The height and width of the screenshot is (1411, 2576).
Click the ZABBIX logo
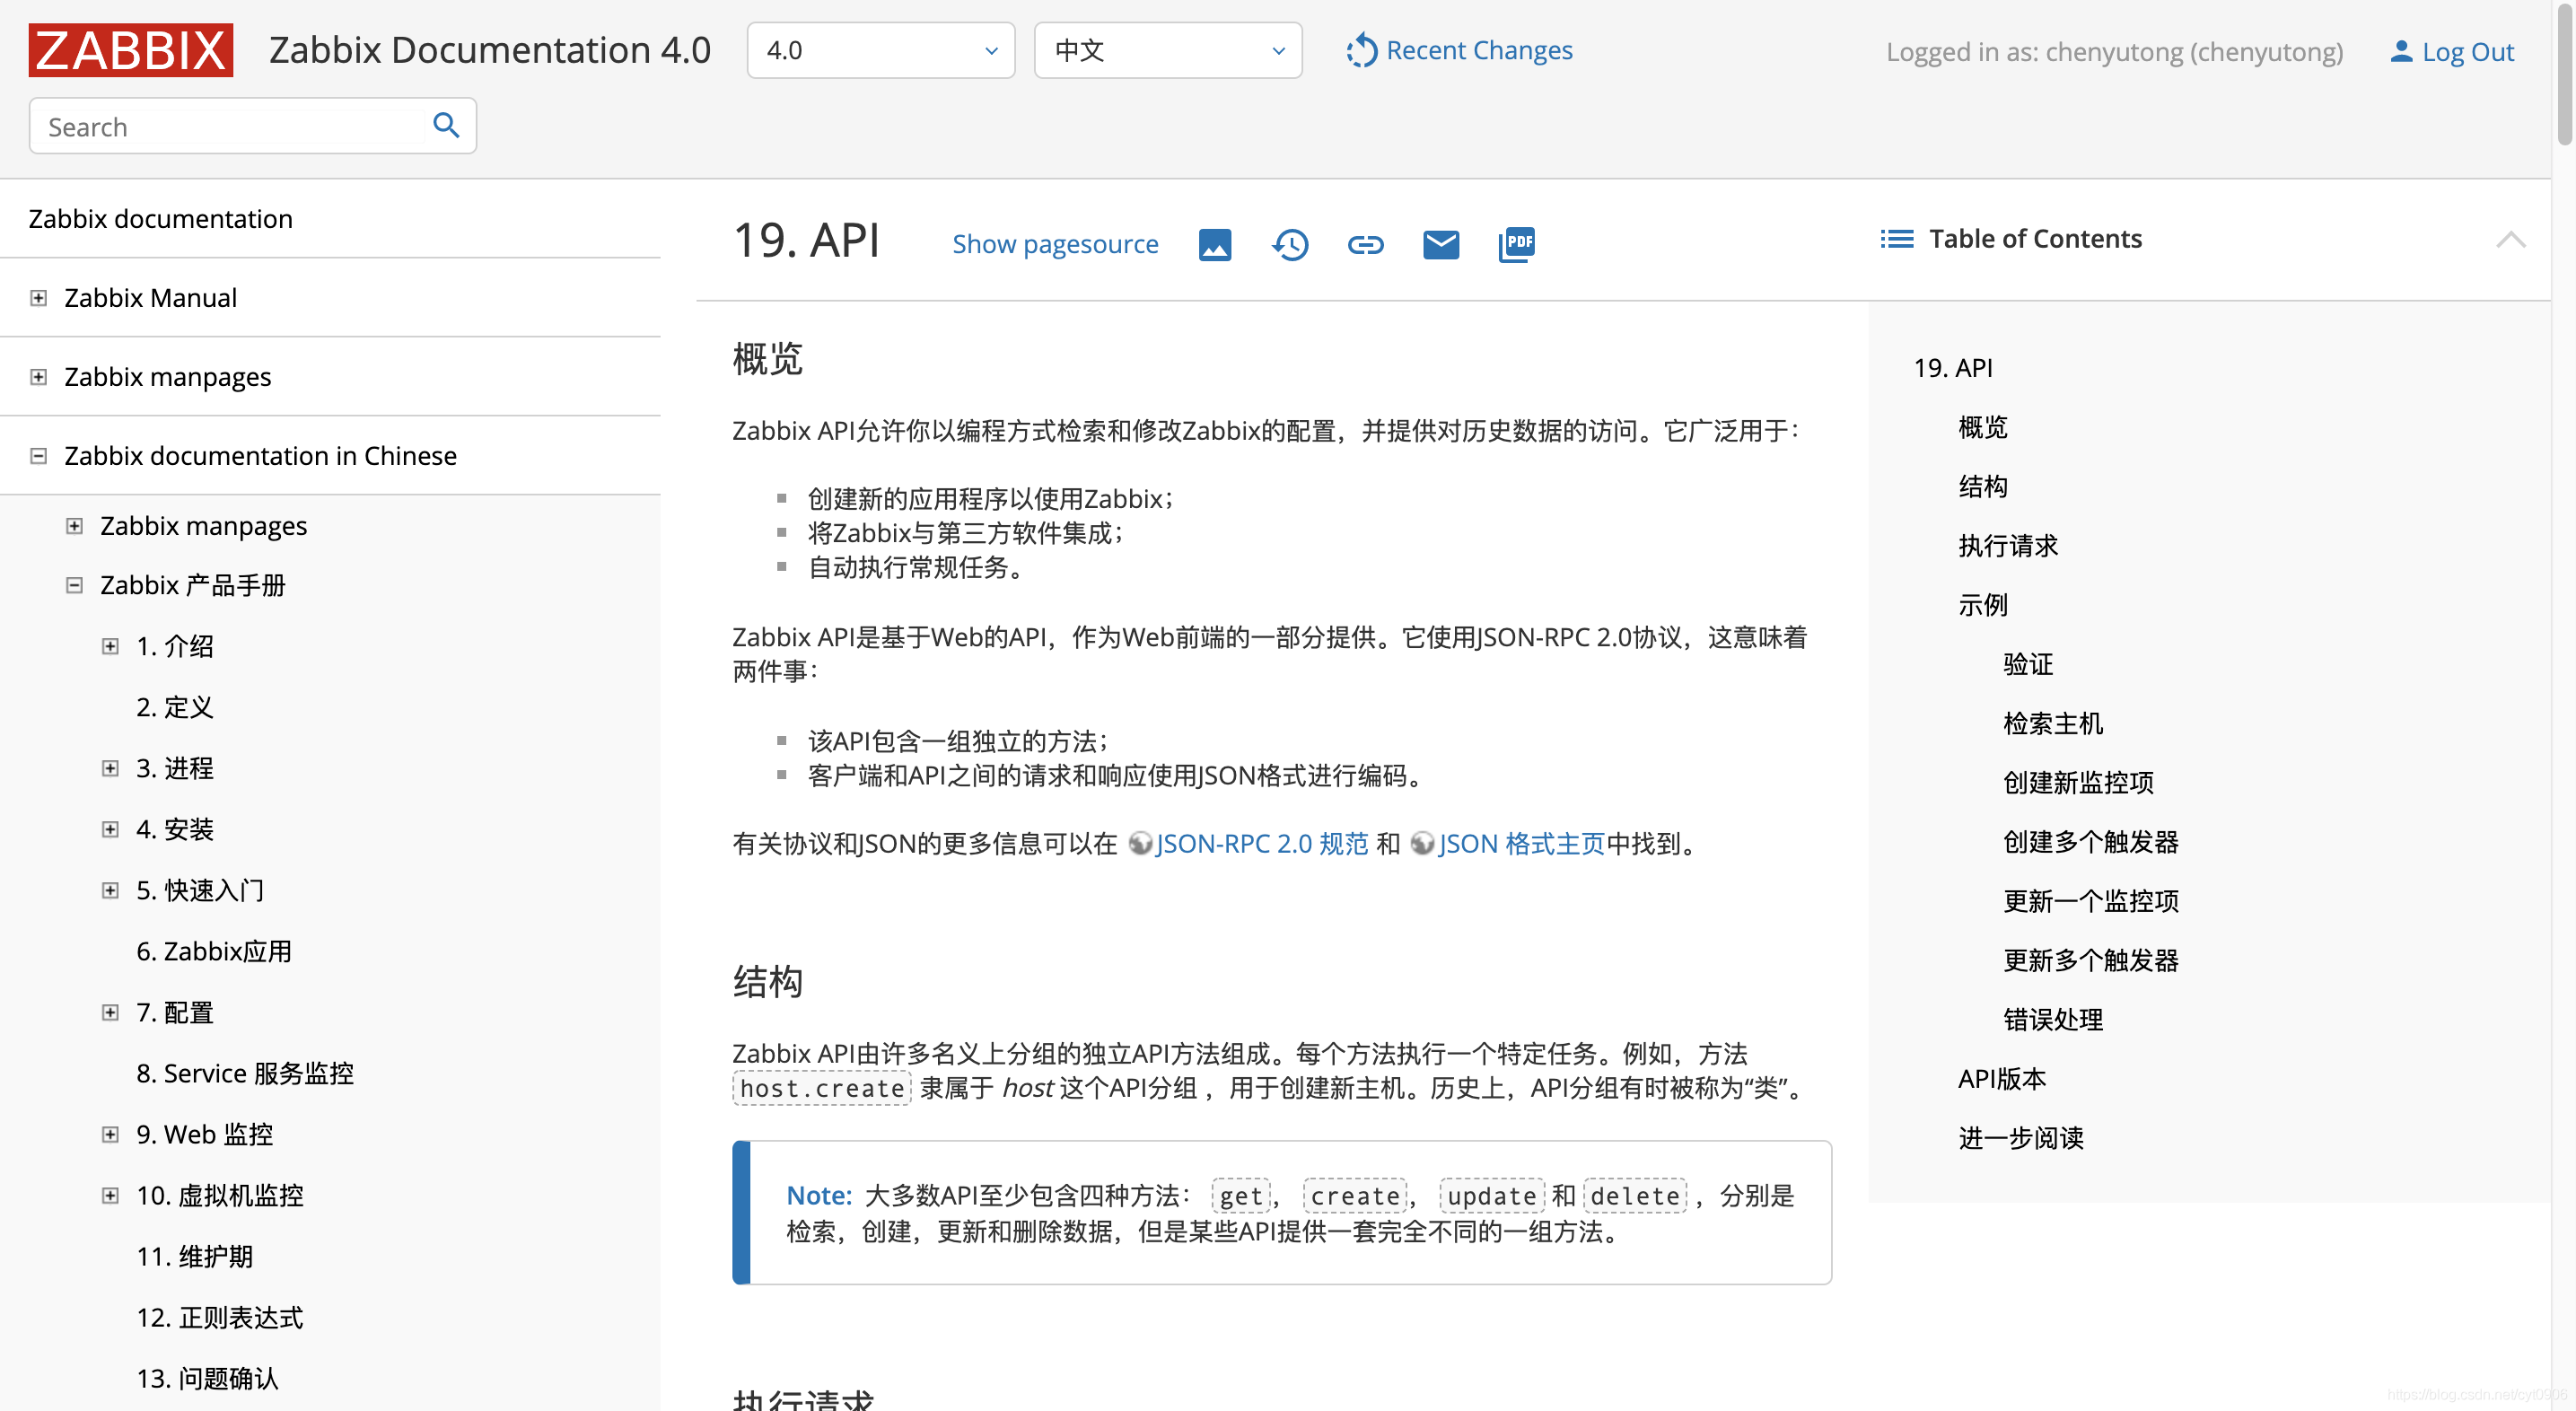coord(131,50)
